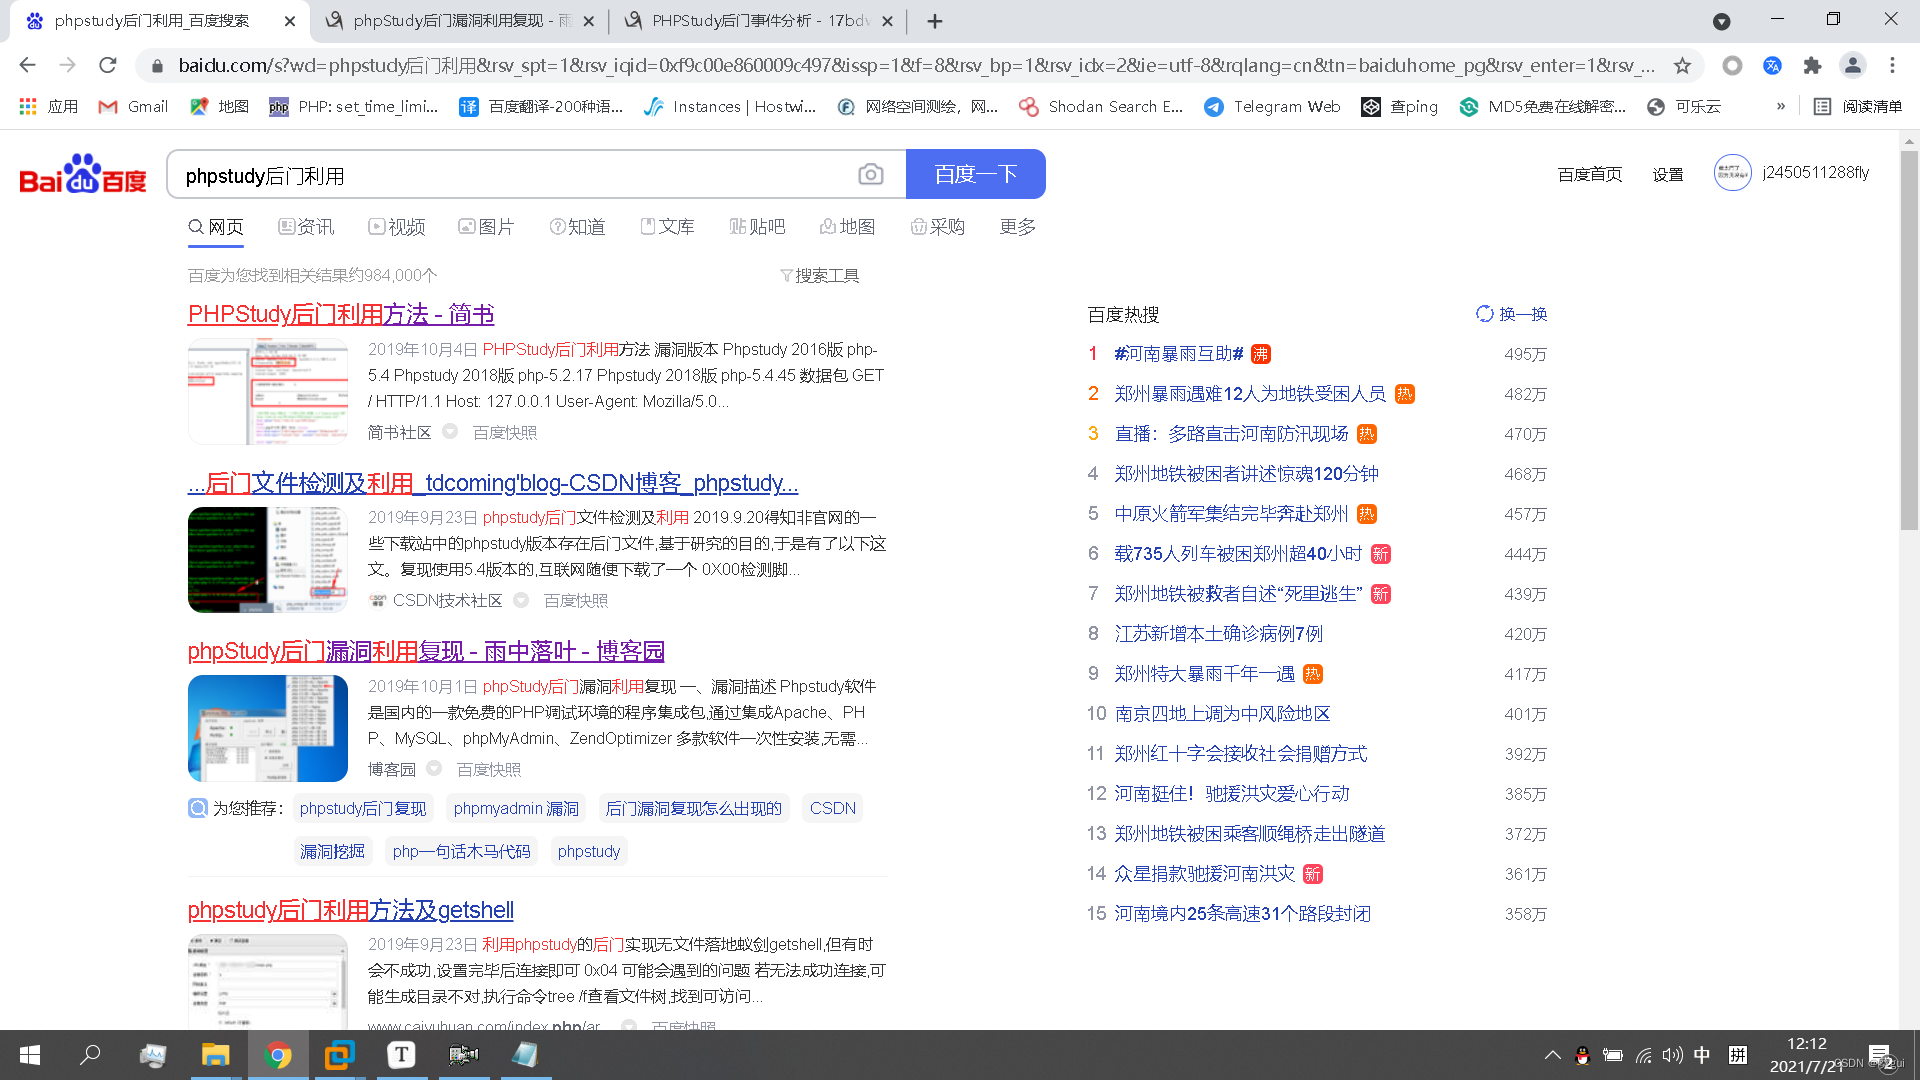
Task: Open Chrome profile avatar icon
Action: [x=1852, y=65]
